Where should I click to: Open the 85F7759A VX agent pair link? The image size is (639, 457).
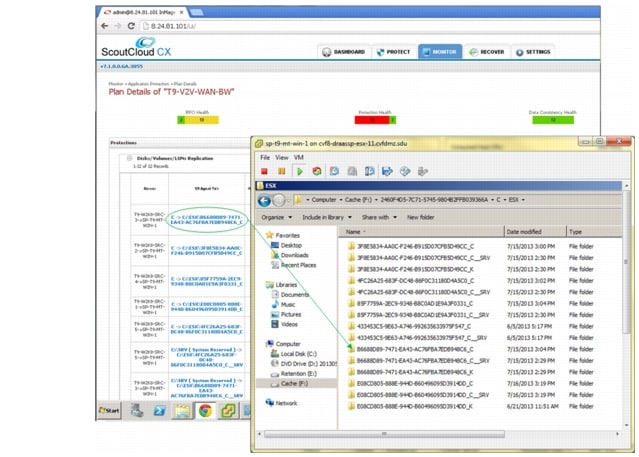click(207, 281)
